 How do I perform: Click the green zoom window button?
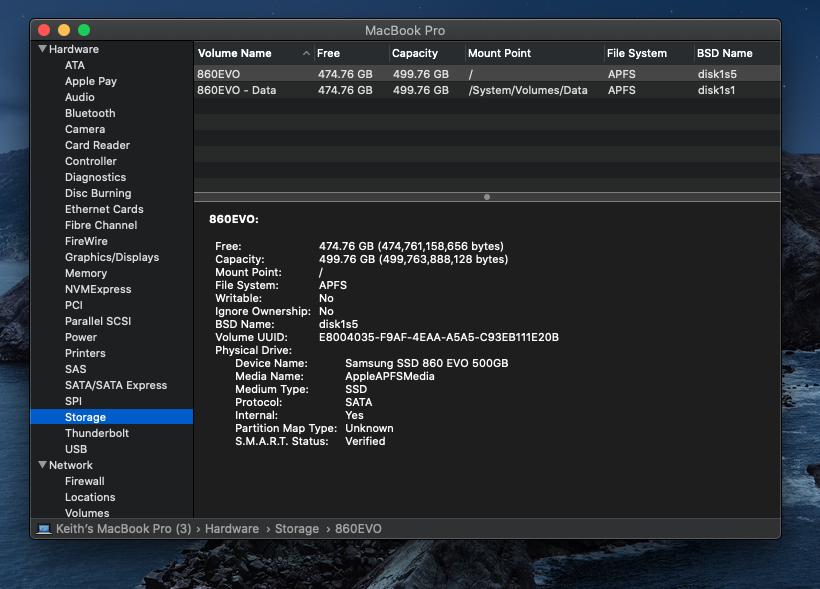point(84,30)
